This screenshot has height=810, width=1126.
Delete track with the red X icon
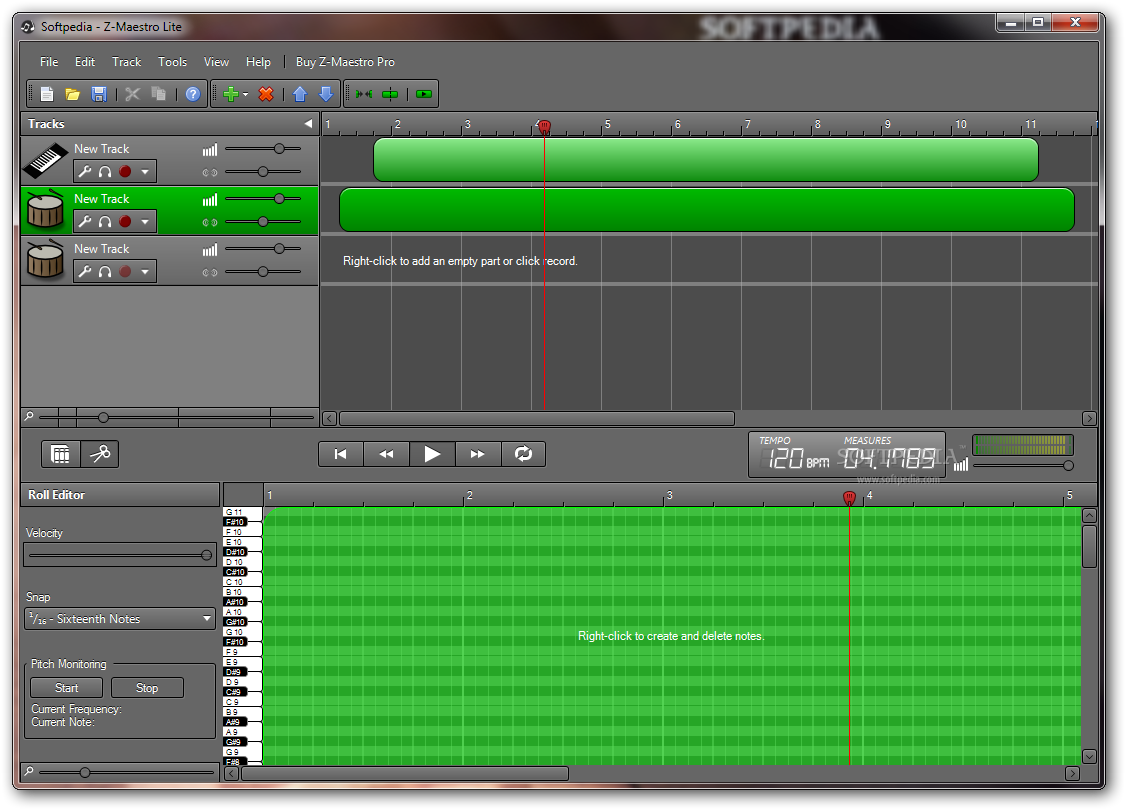(x=266, y=94)
